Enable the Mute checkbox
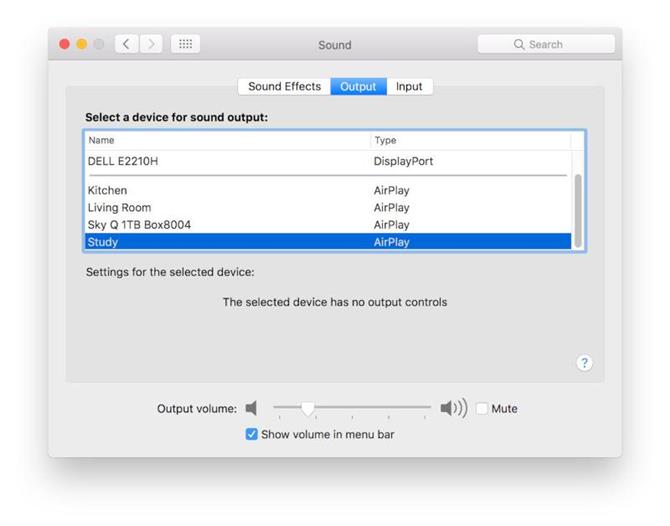The image size is (670, 526). coord(482,408)
